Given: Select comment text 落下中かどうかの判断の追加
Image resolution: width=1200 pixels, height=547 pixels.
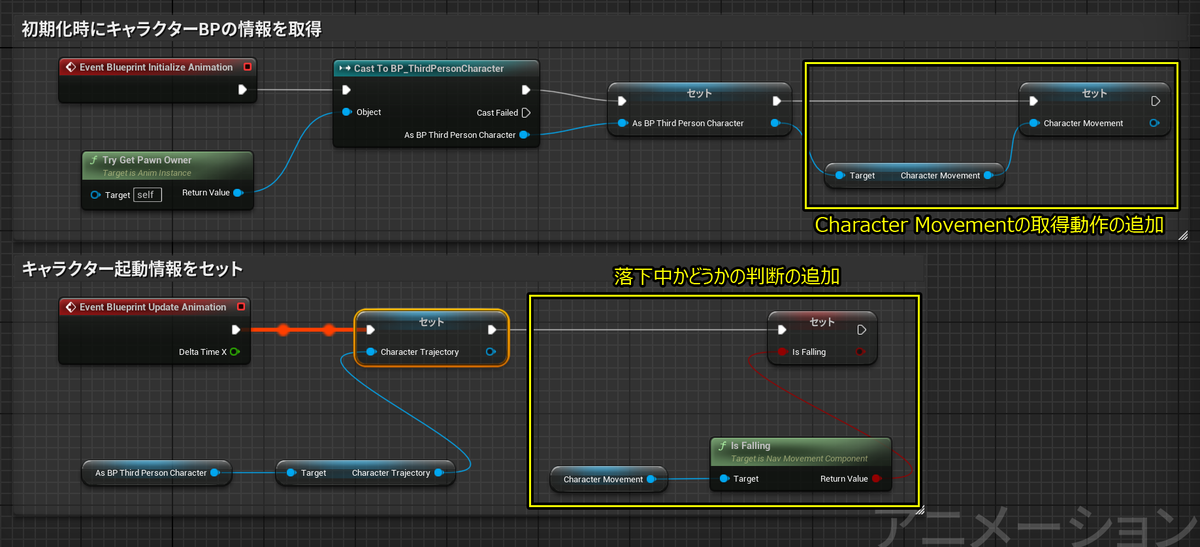Looking at the screenshot, I should [x=726, y=277].
